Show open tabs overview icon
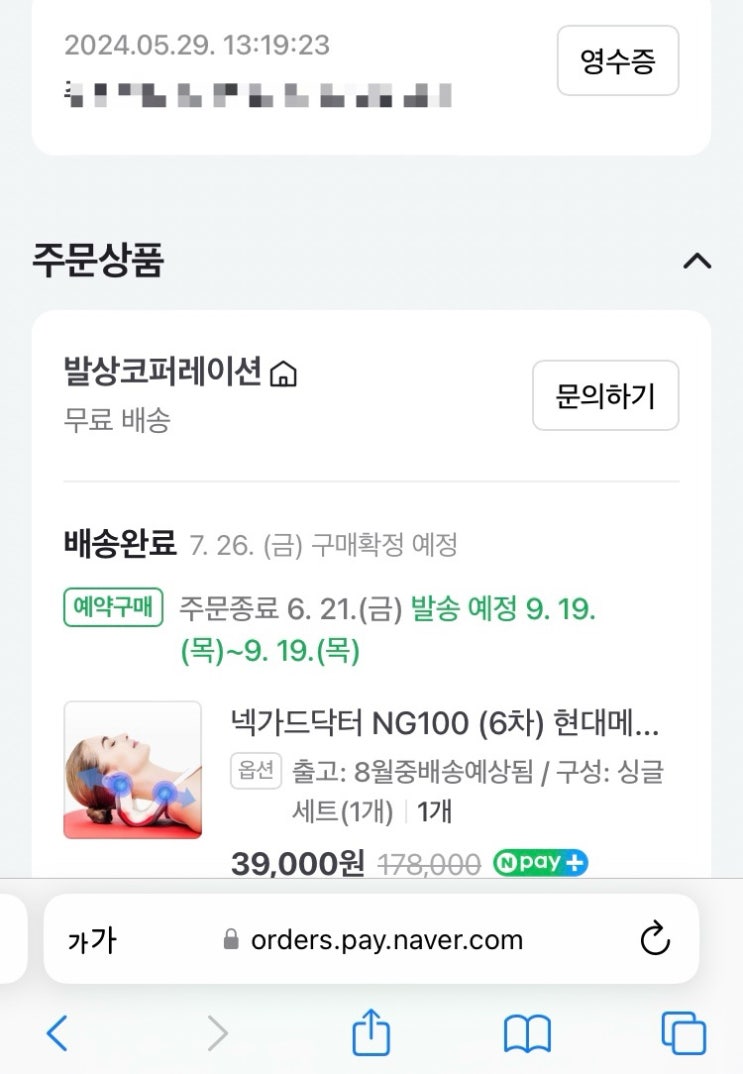This screenshot has width=743, height=1074. pos(683,1033)
